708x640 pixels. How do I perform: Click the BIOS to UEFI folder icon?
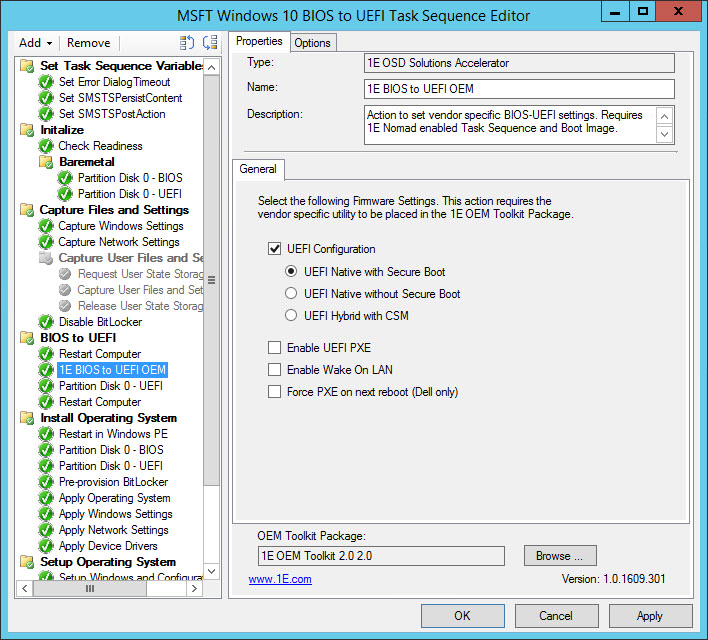27,338
